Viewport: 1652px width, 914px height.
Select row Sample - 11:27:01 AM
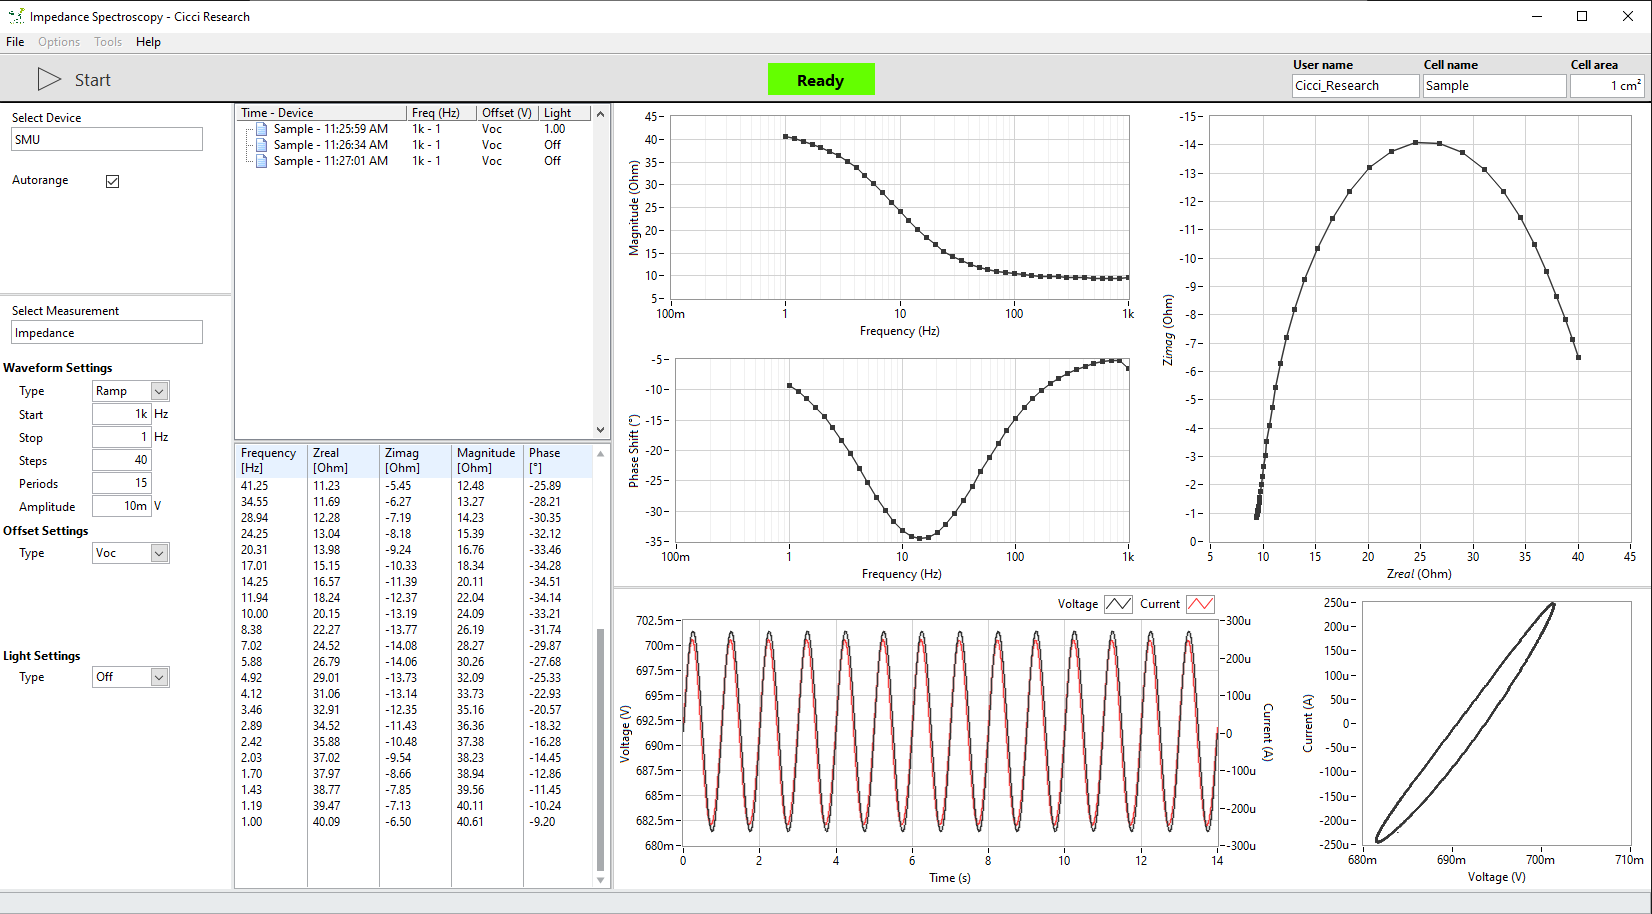point(414,161)
